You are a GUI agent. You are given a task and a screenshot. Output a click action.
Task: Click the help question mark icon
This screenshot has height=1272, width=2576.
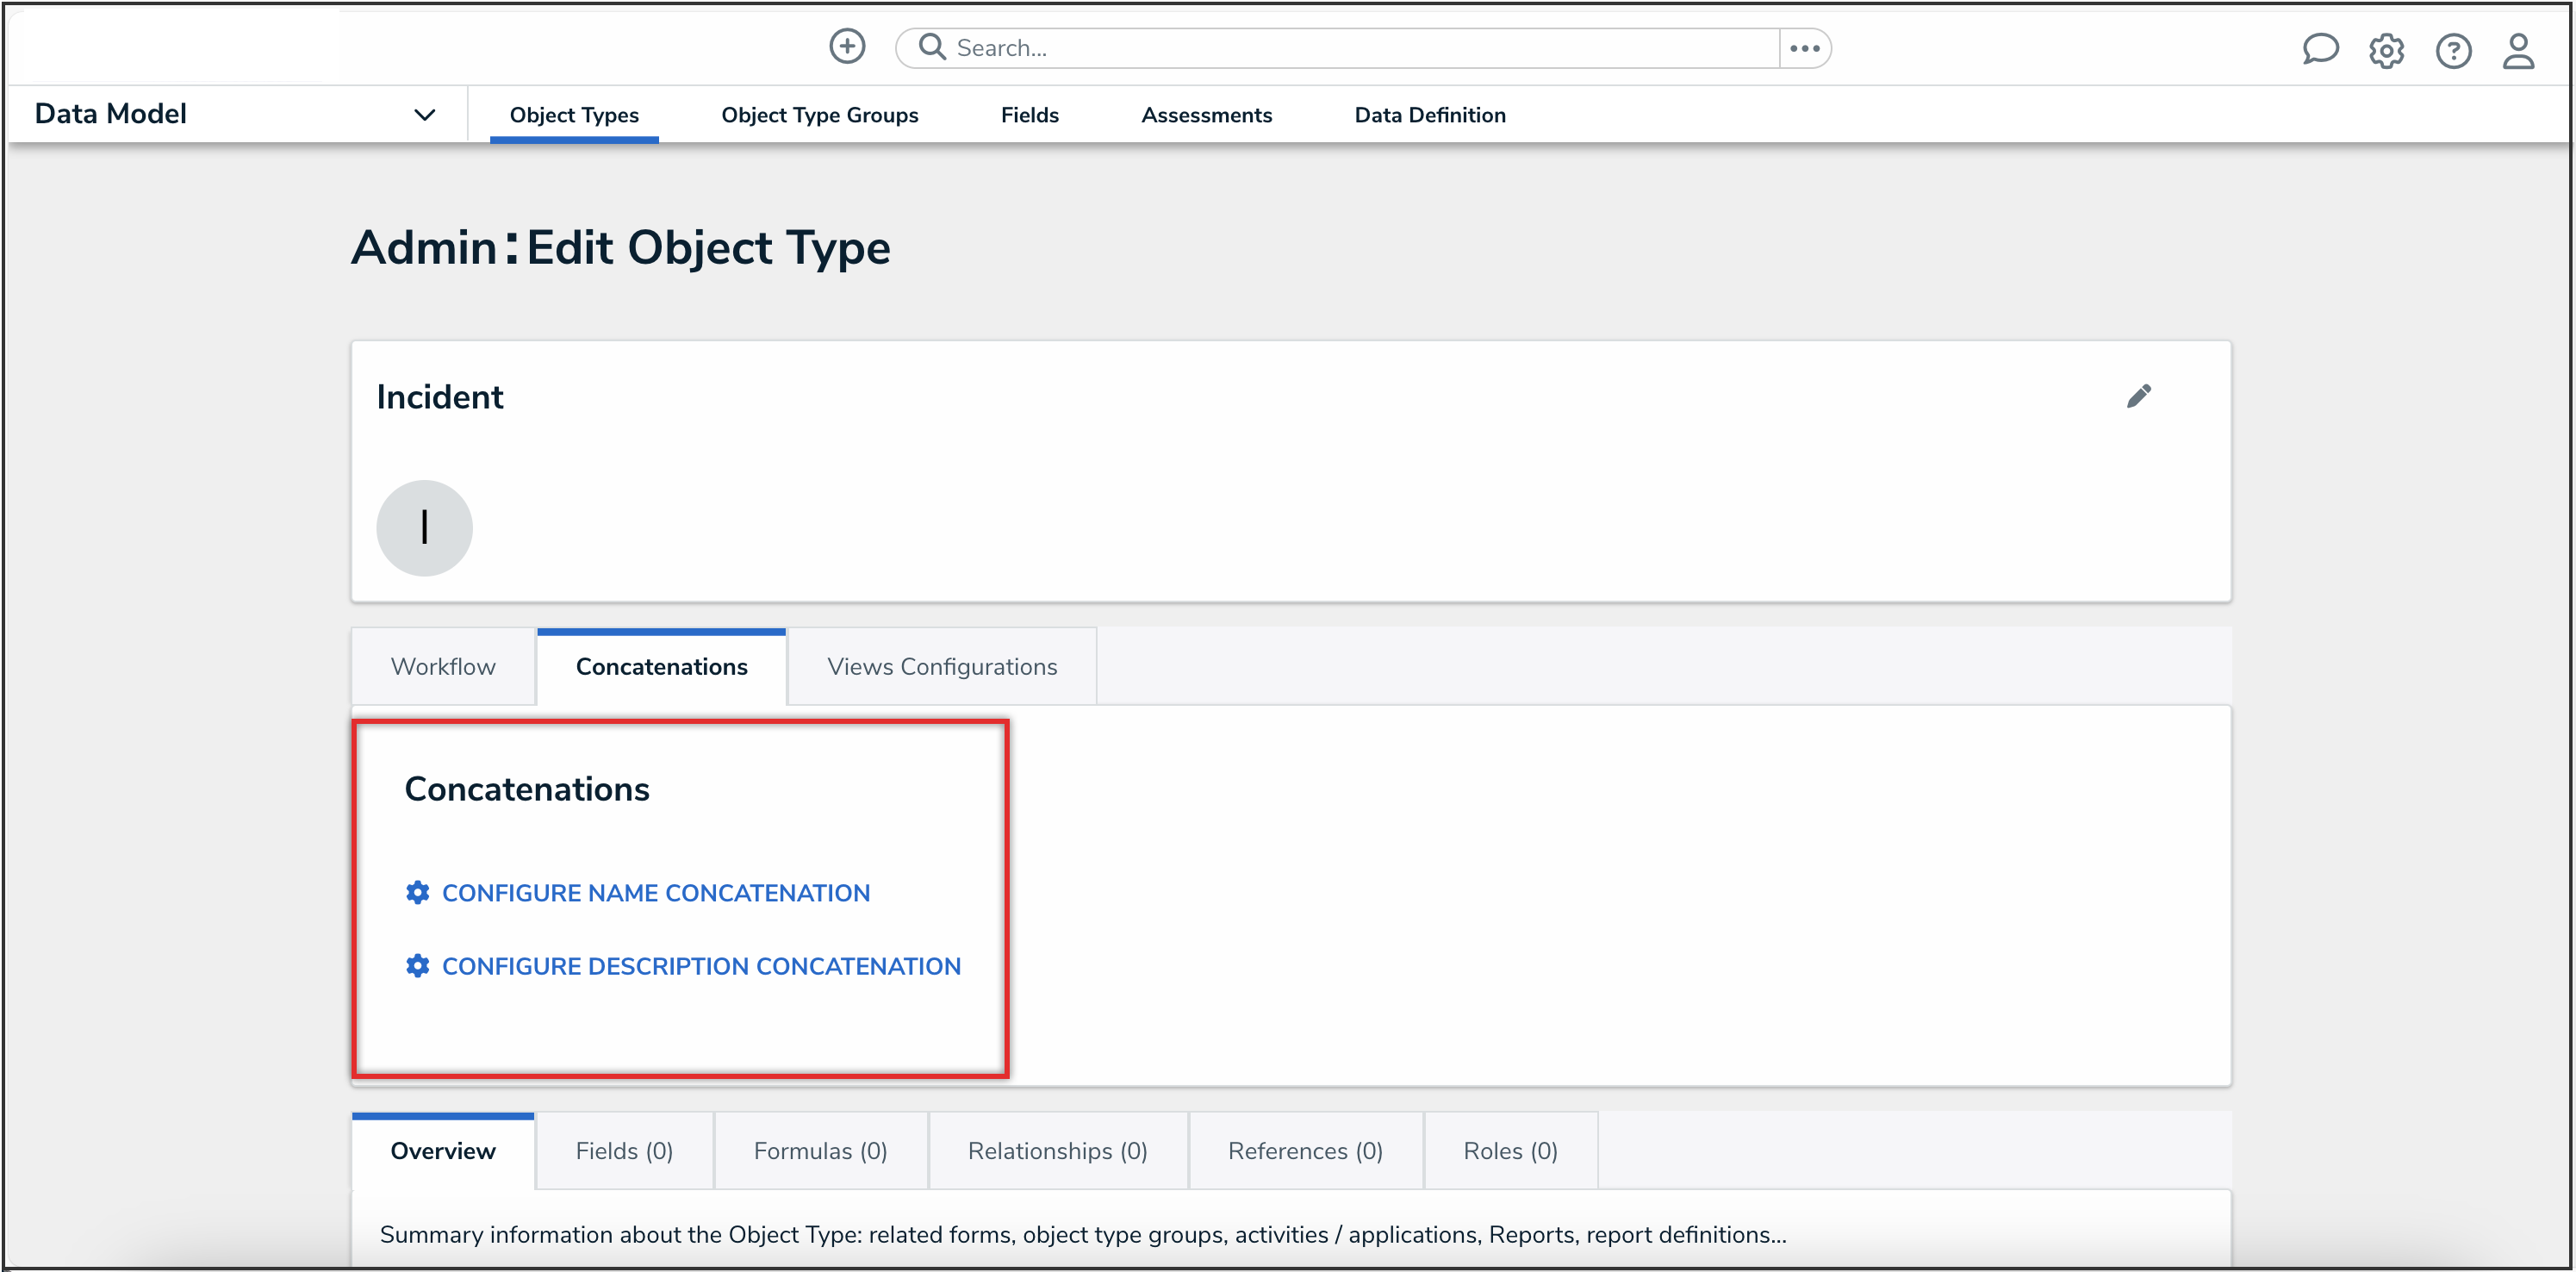tap(2452, 50)
